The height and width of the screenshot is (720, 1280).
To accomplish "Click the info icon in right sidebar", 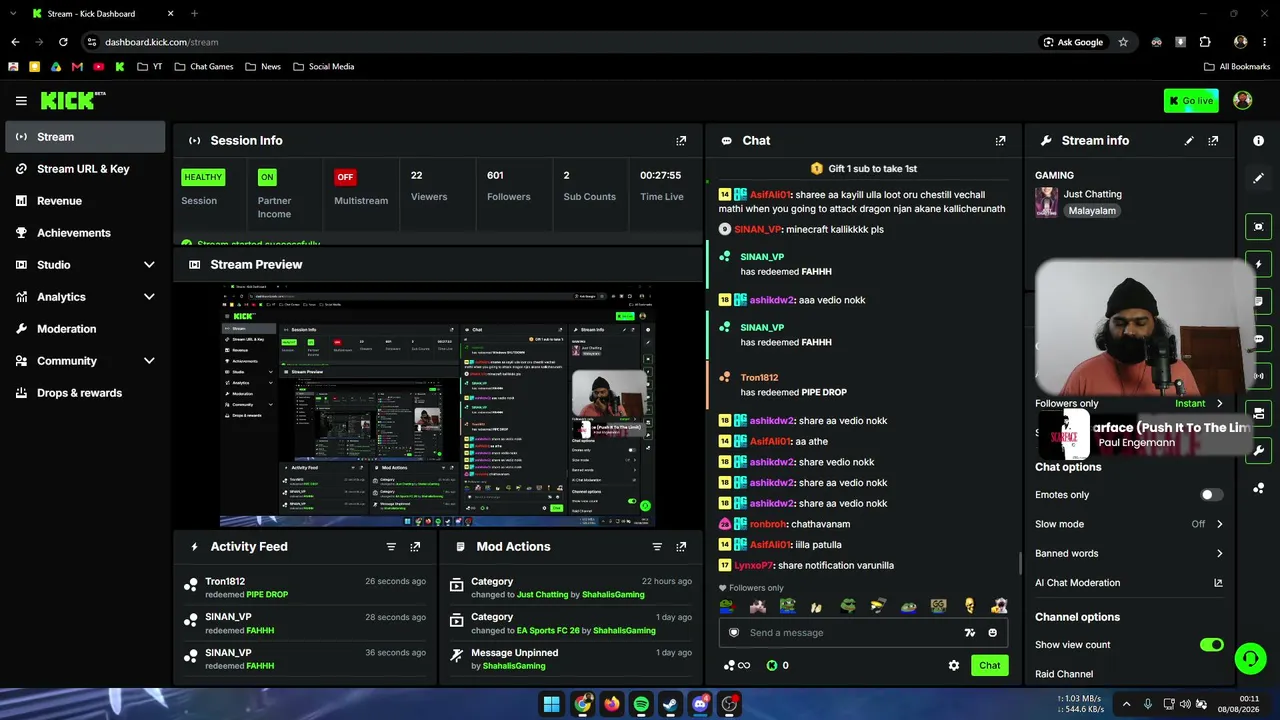I will 1259,141.
